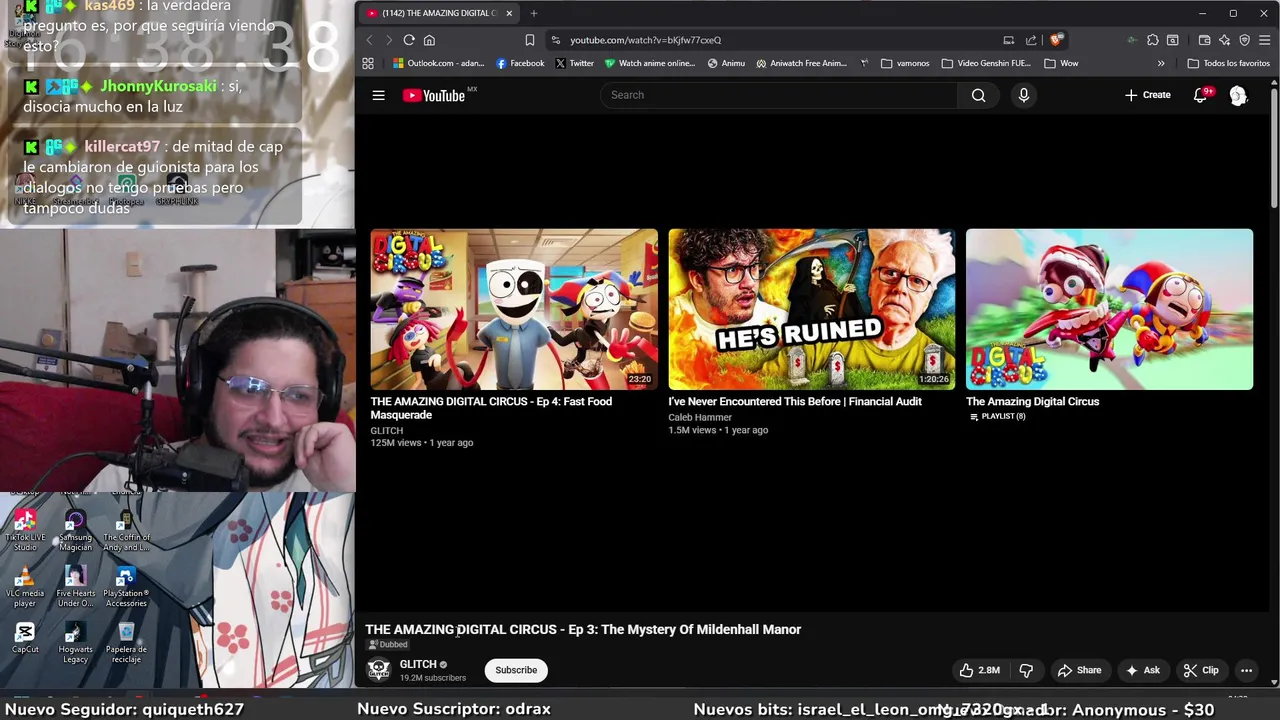The image size is (1280, 720).
Task: Open the Outlook.com bookmark
Action: (x=438, y=63)
